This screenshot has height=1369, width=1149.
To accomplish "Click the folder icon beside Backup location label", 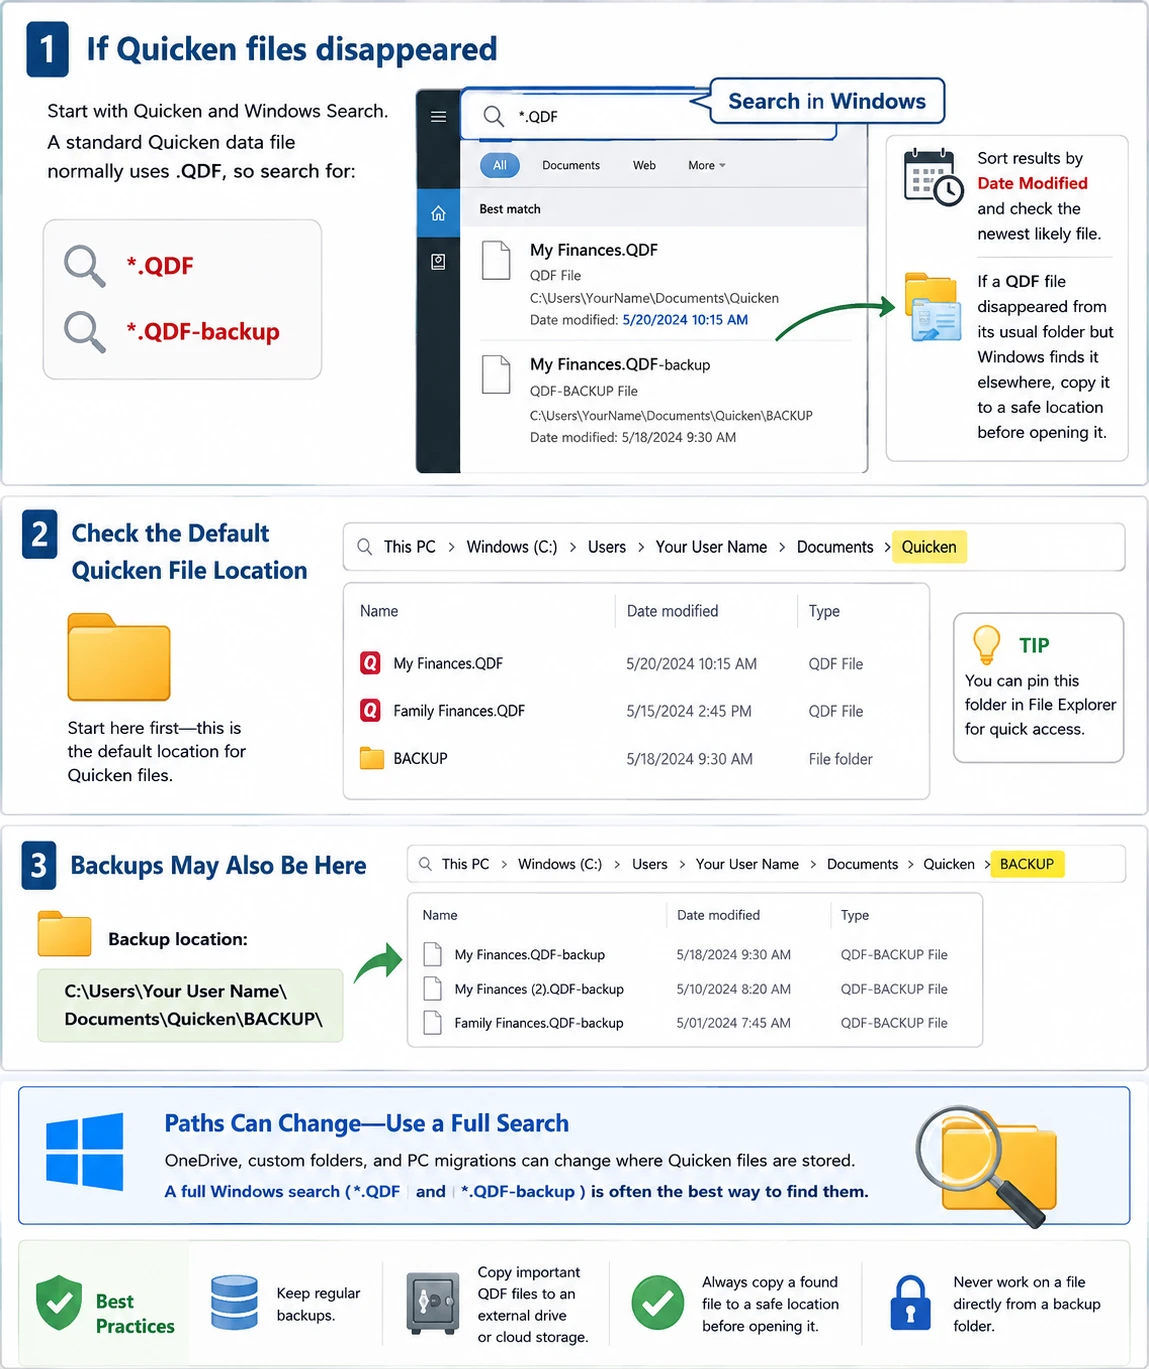I will (x=64, y=934).
